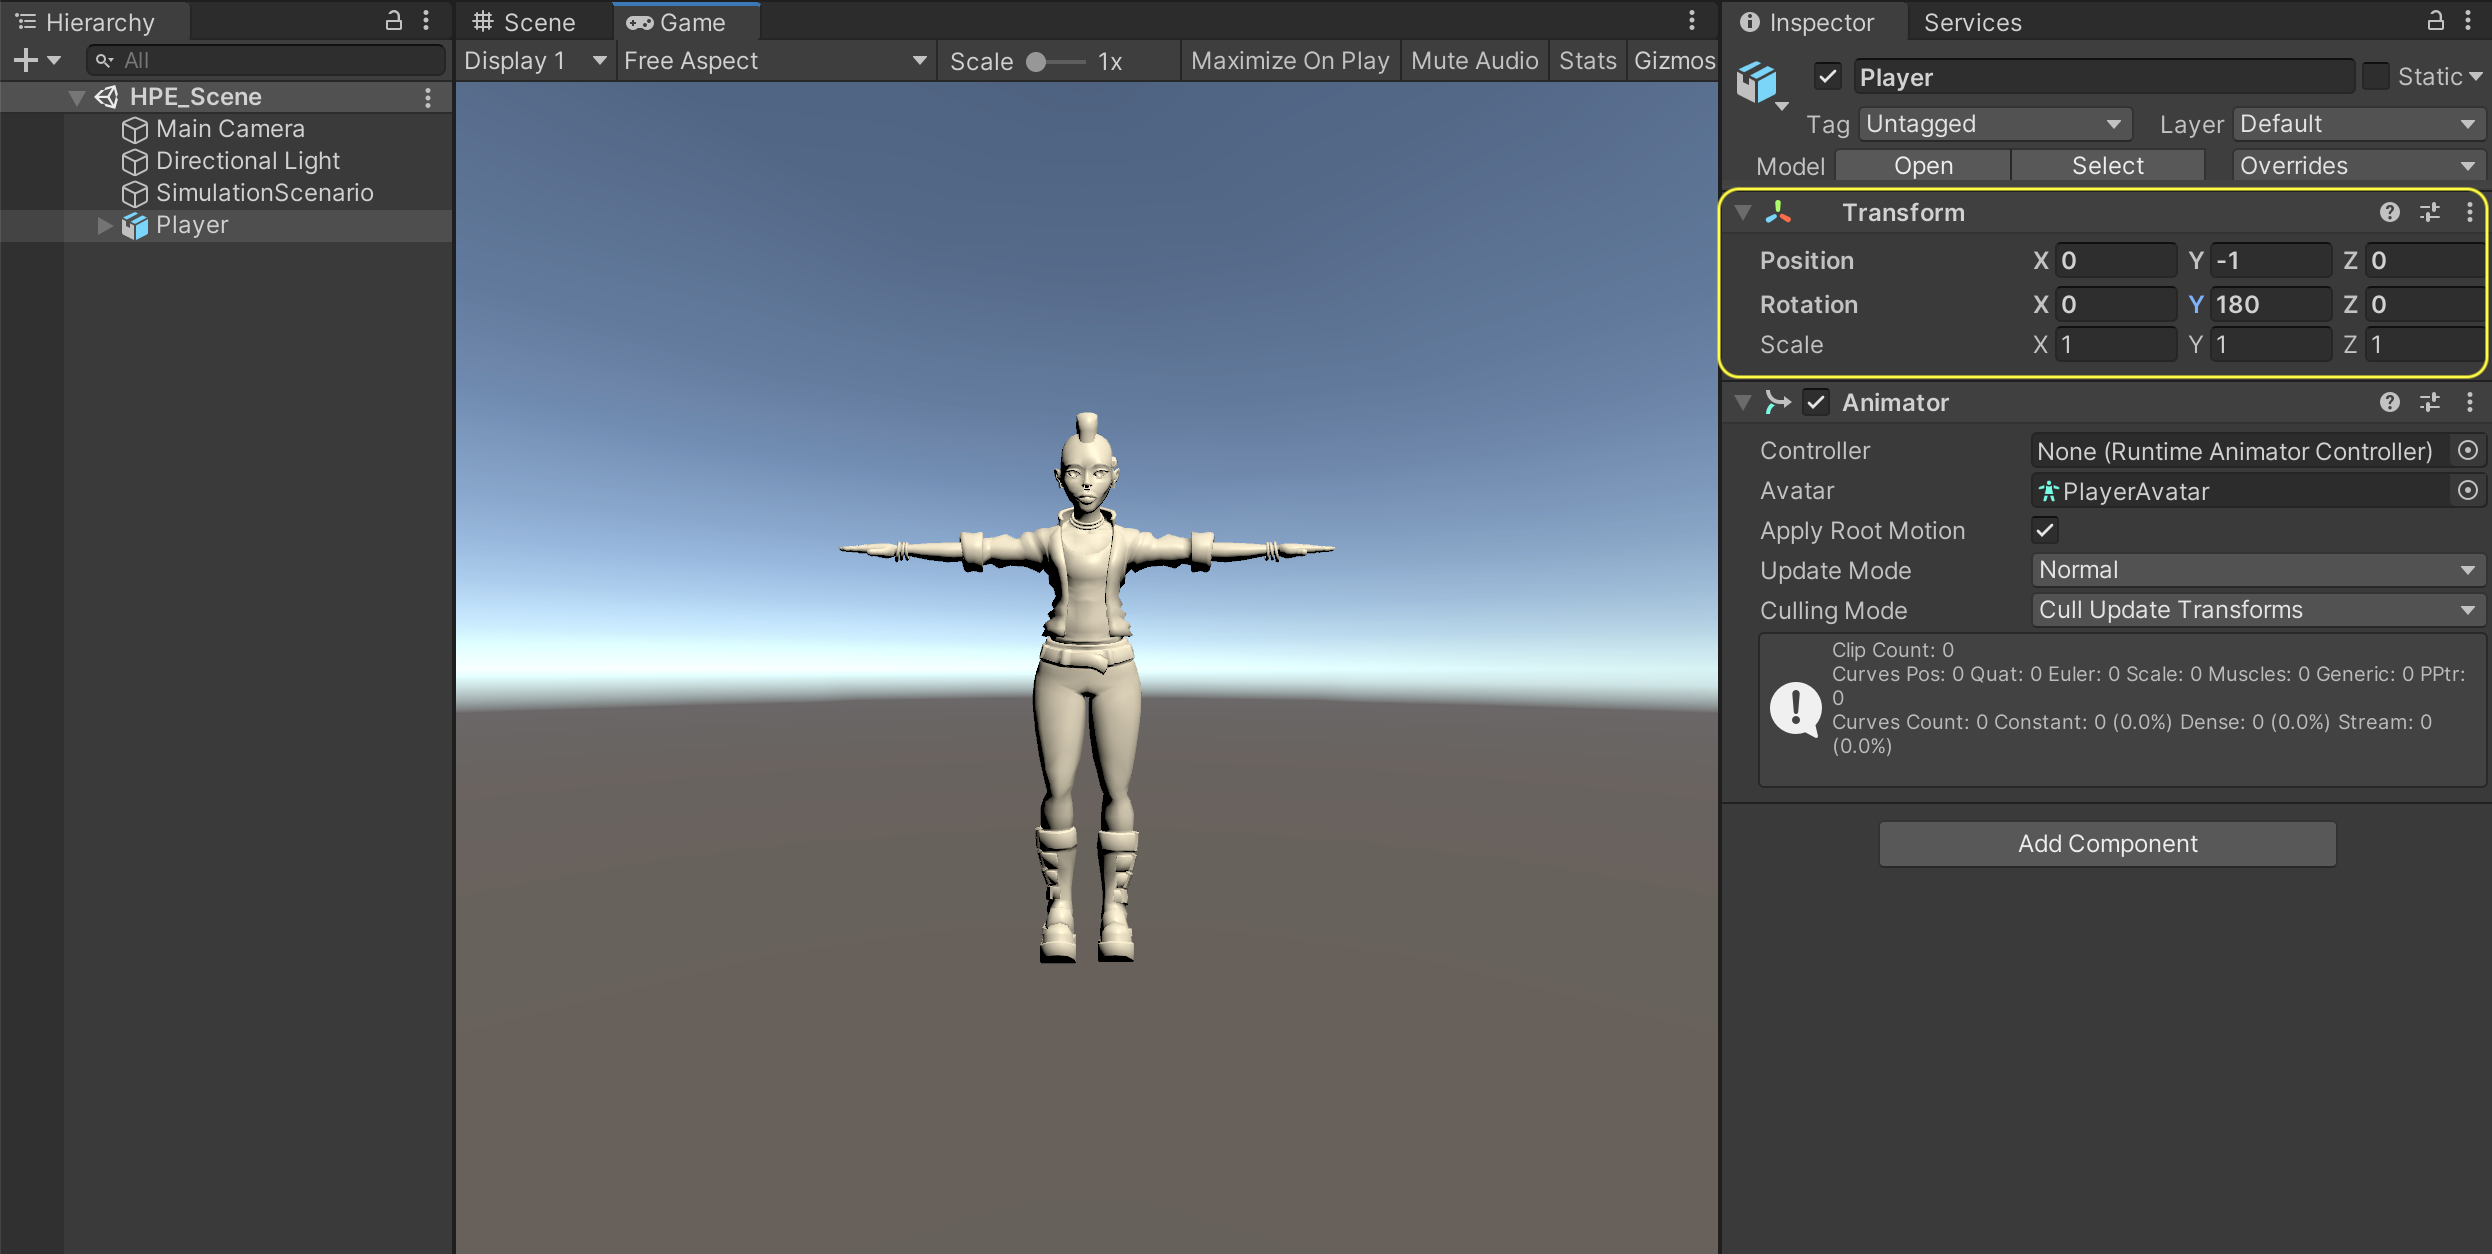Click the Add Component button
Screen dimensions: 2492x1254
point(2107,844)
